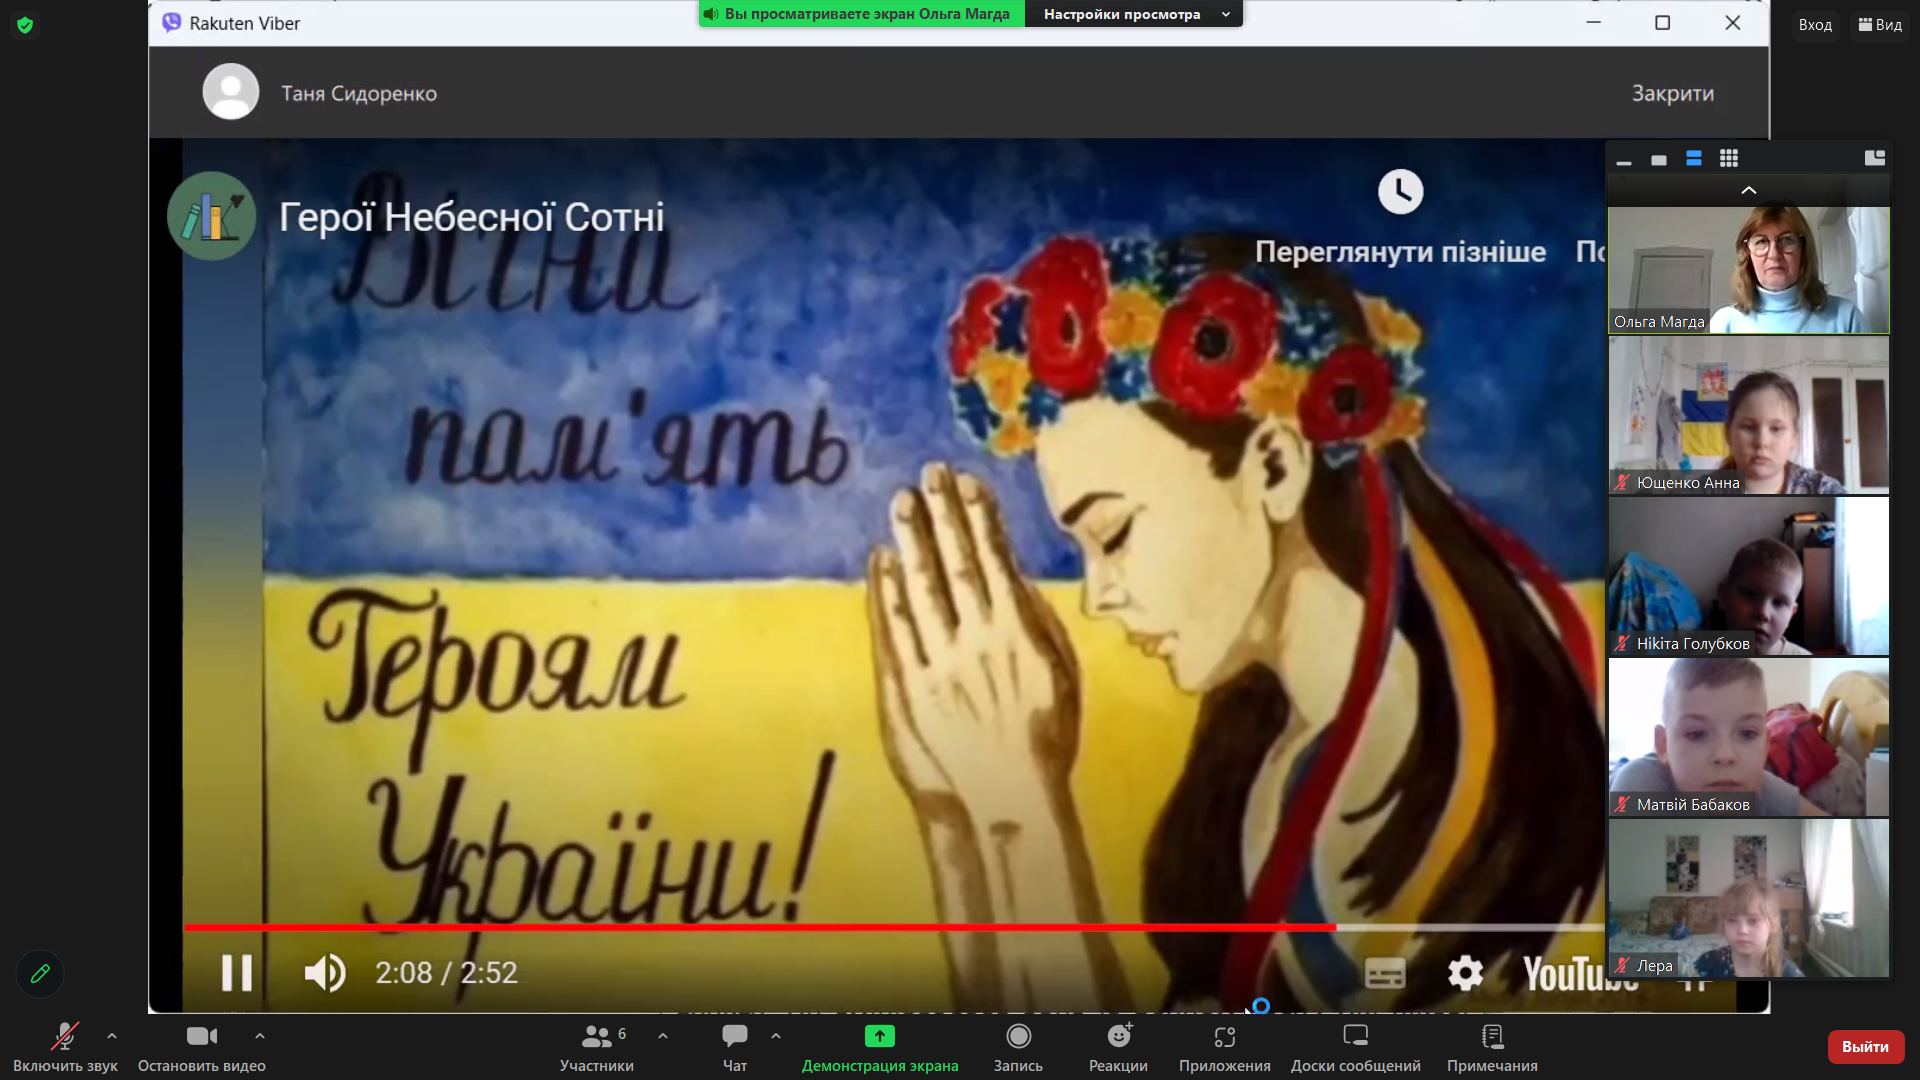
Task: Click the muted microphone icon on Матвій Бабаков
Action: pos(1622,805)
